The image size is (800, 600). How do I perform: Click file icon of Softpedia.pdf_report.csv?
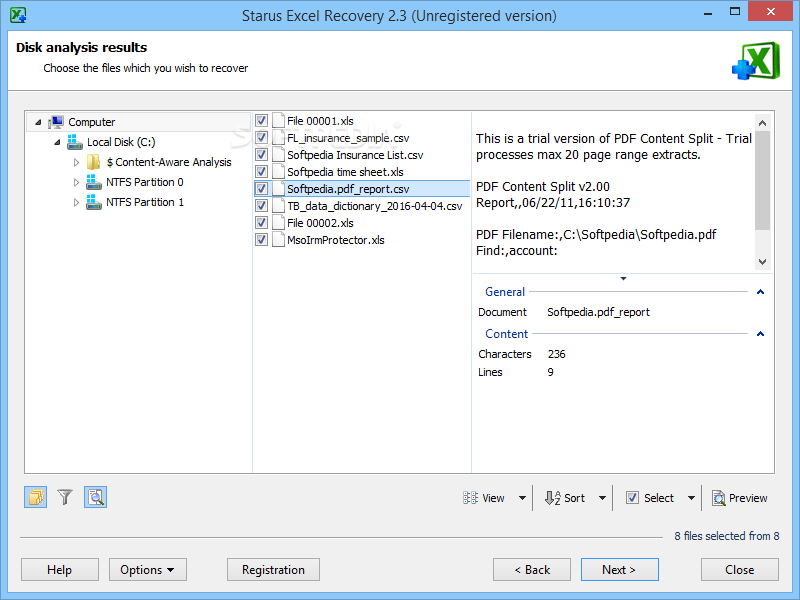point(278,189)
